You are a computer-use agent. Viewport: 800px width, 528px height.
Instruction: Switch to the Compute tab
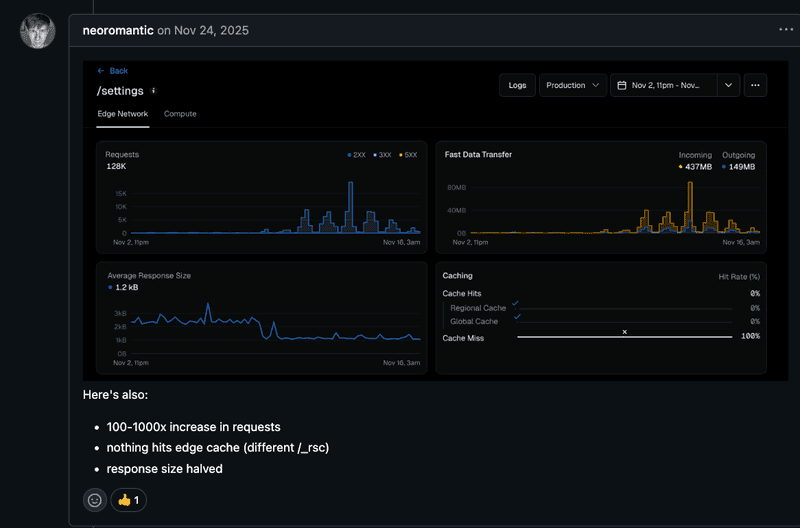point(180,114)
